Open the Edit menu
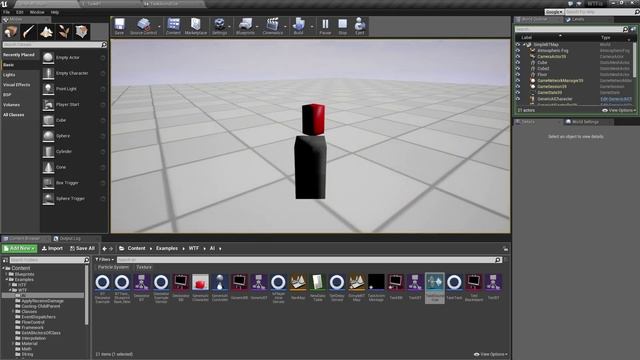This screenshot has width=640, height=360. (20, 12)
